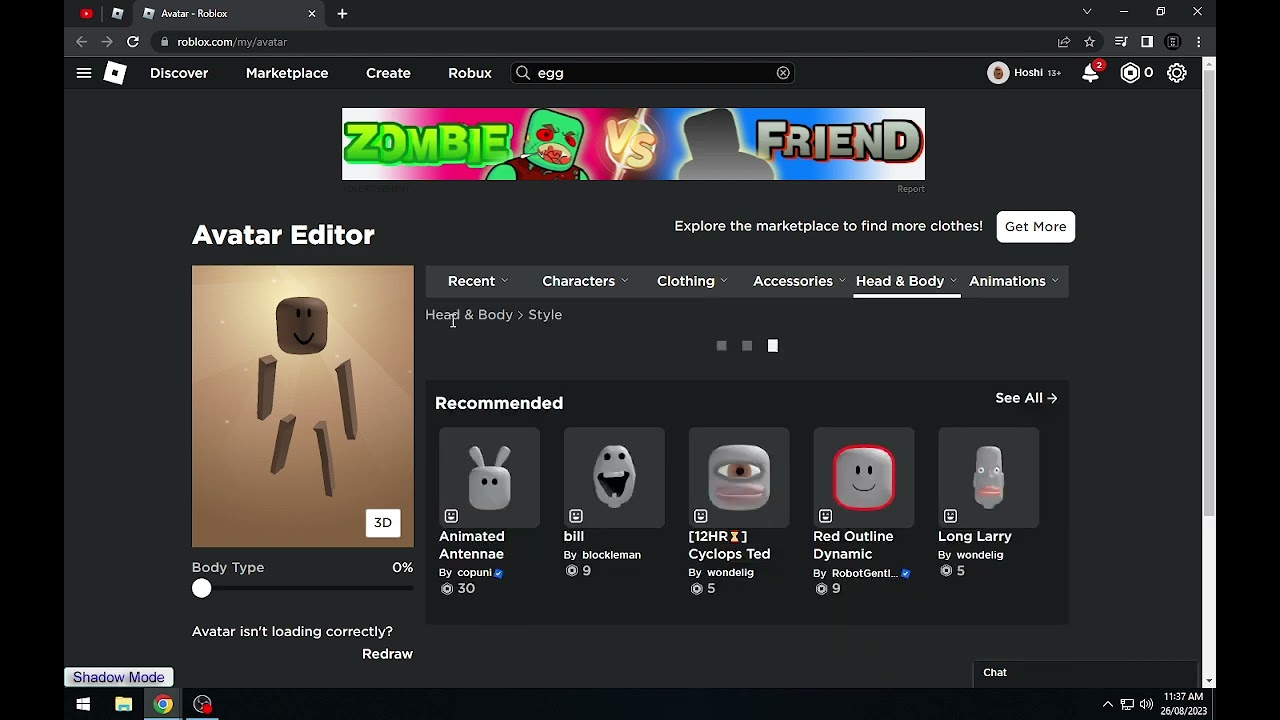Open the Chrome tab search dropdown

click(x=1087, y=12)
